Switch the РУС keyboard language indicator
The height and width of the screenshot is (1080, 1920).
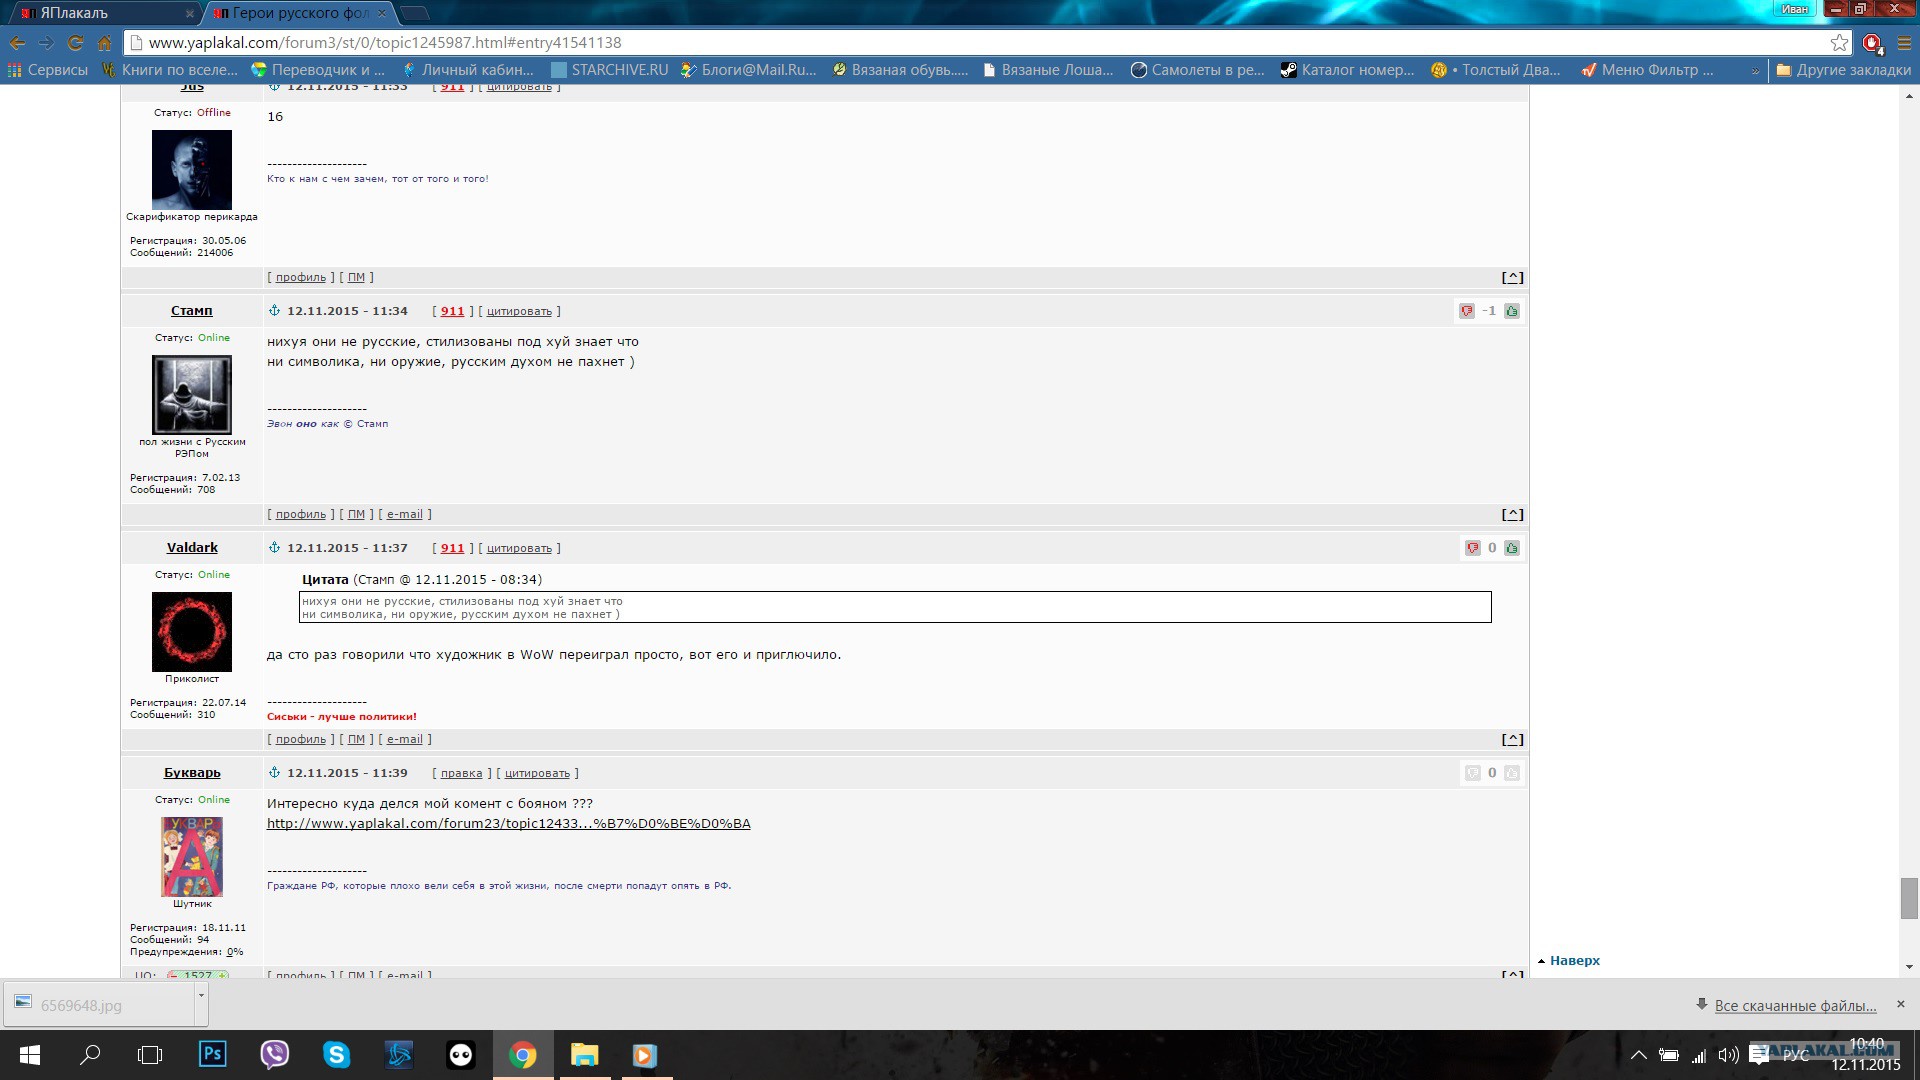coord(1795,1055)
